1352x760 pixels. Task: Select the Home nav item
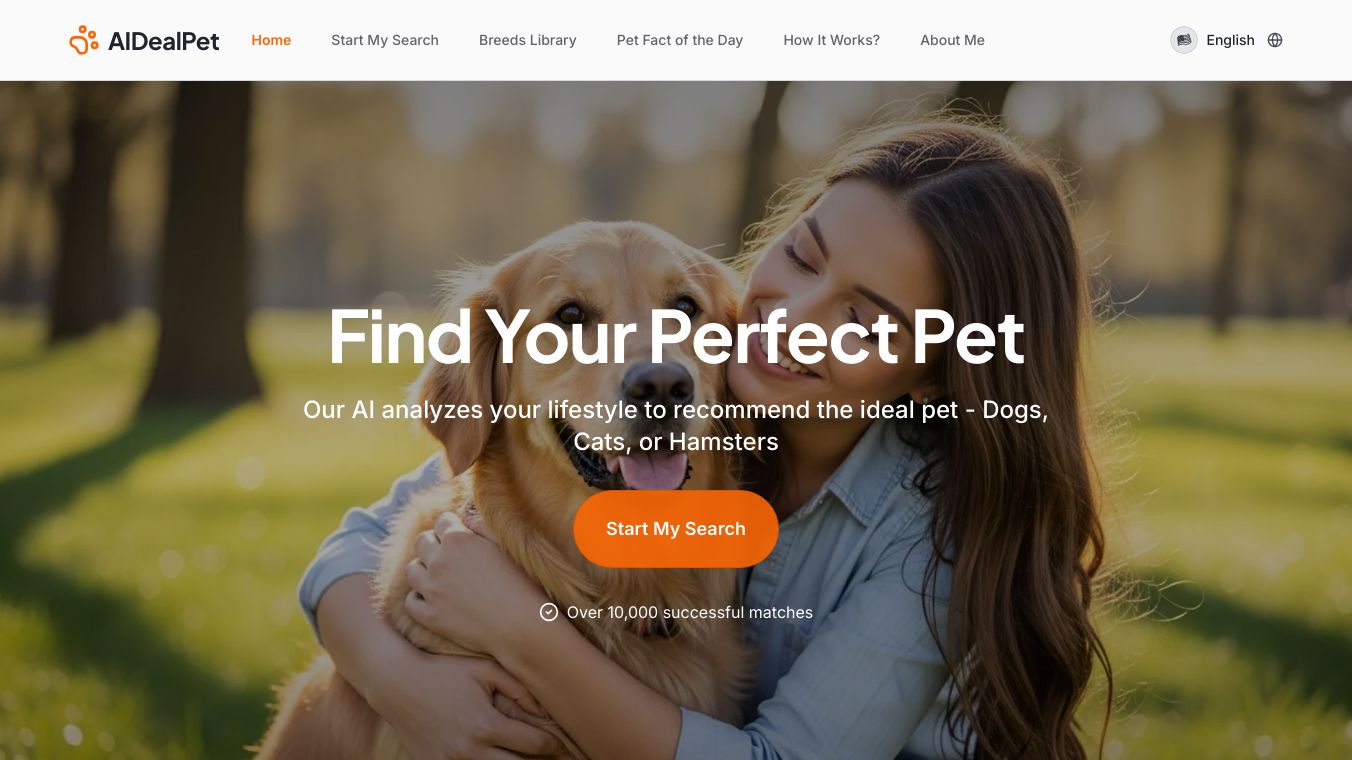point(271,40)
